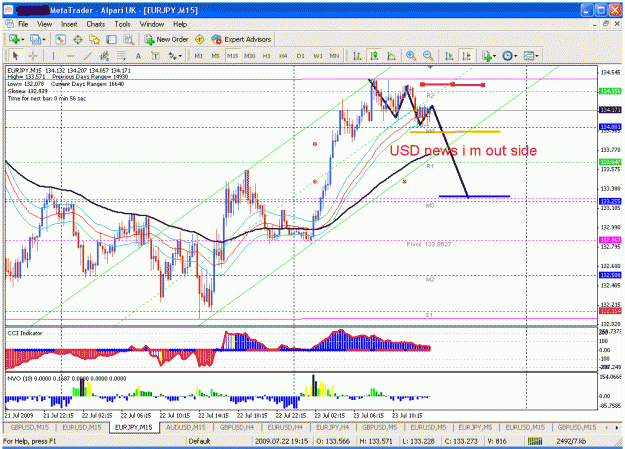The height and width of the screenshot is (449, 625).
Task: Click the 2492/7 kb connection status
Action: [x=571, y=441]
